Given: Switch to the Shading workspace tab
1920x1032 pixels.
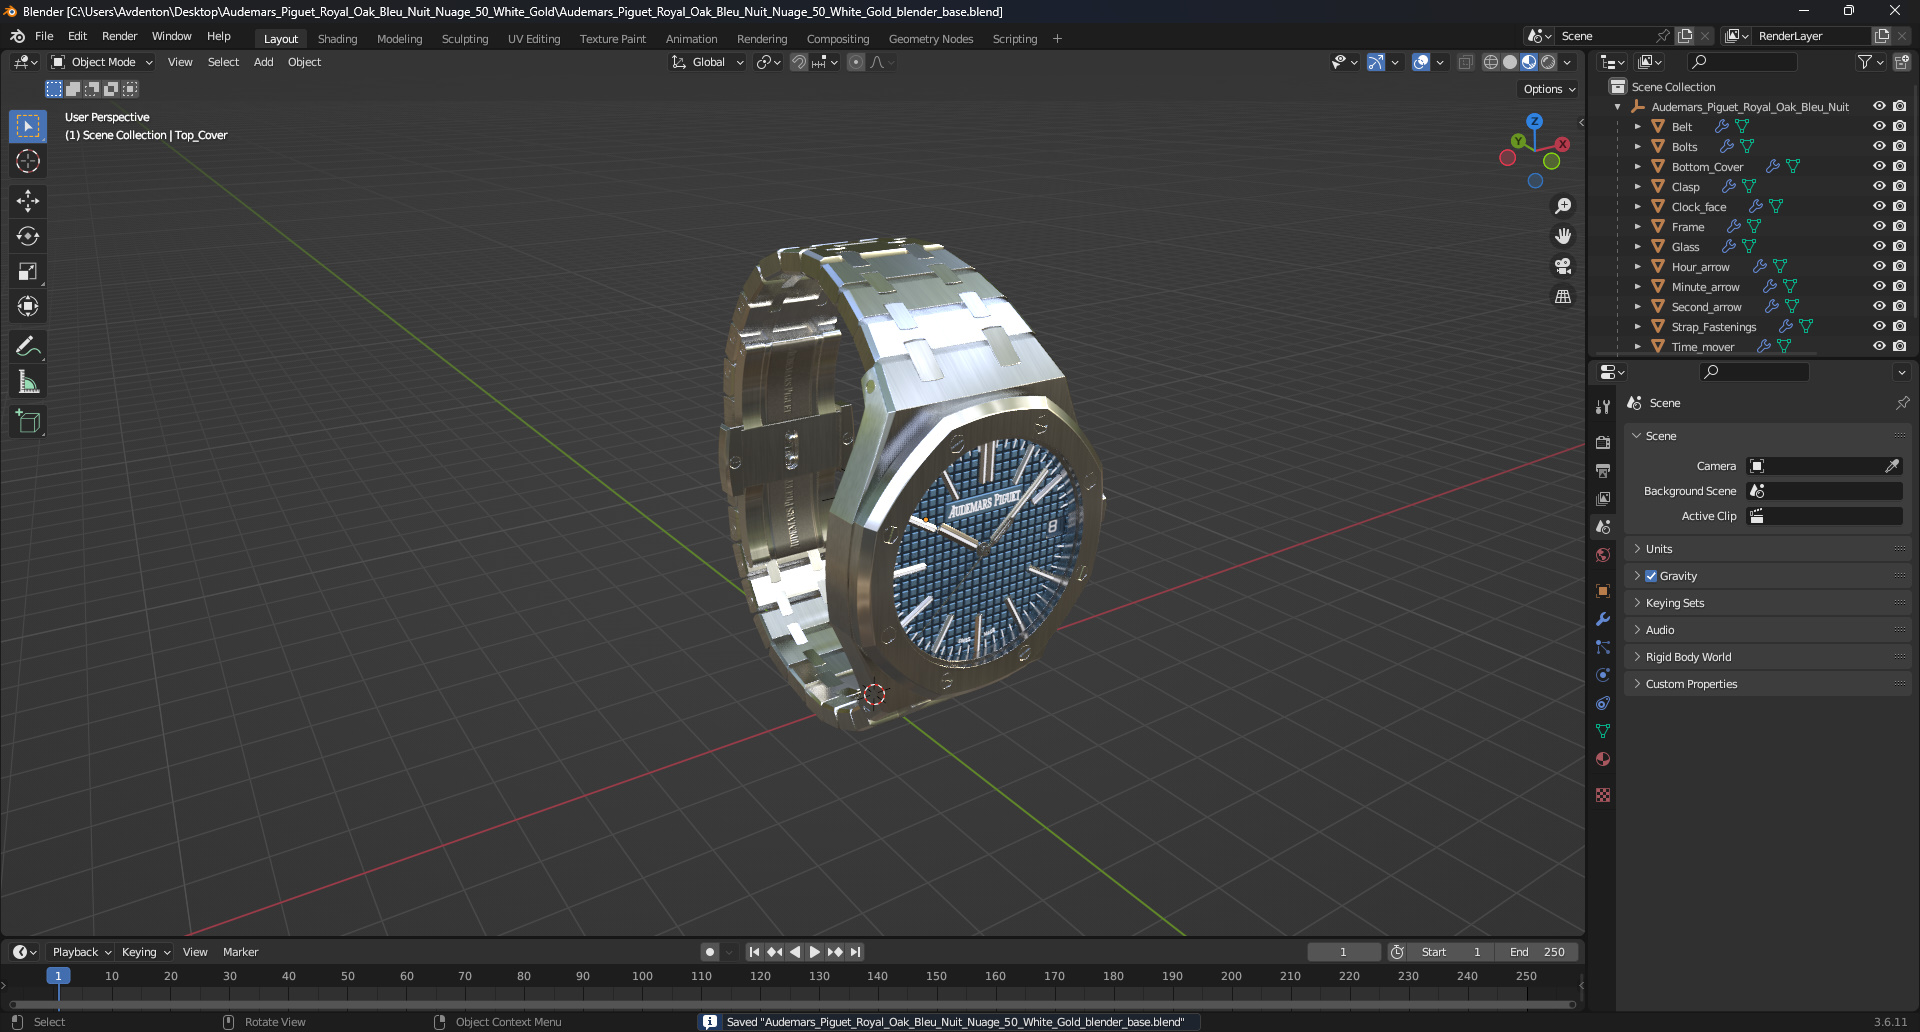Looking at the screenshot, I should tap(337, 39).
